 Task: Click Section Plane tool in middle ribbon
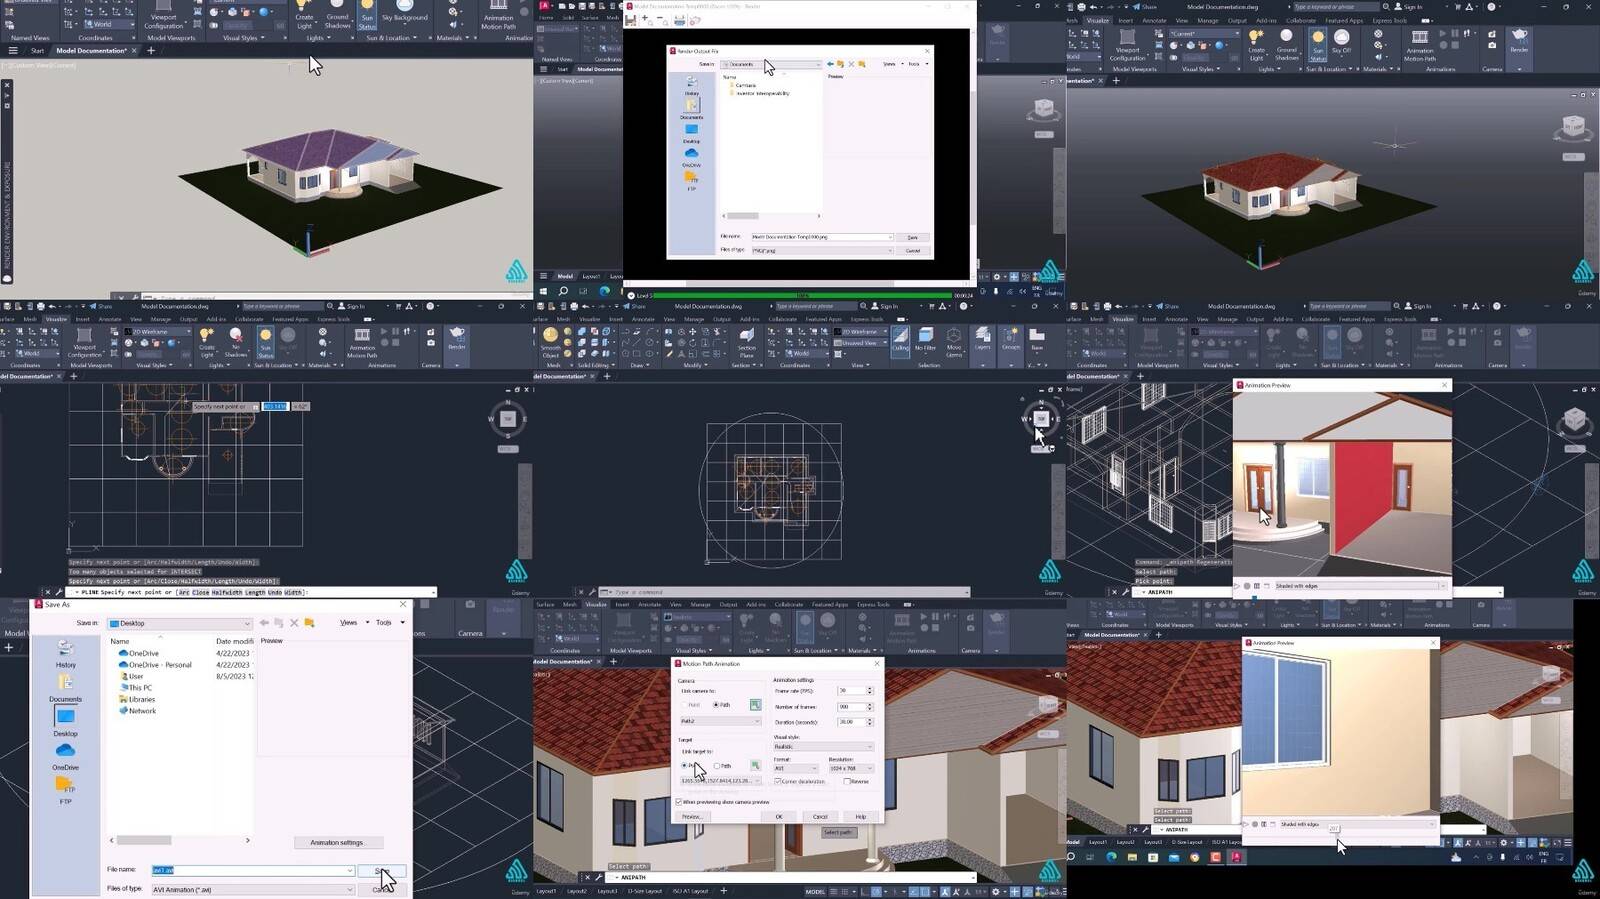747,342
